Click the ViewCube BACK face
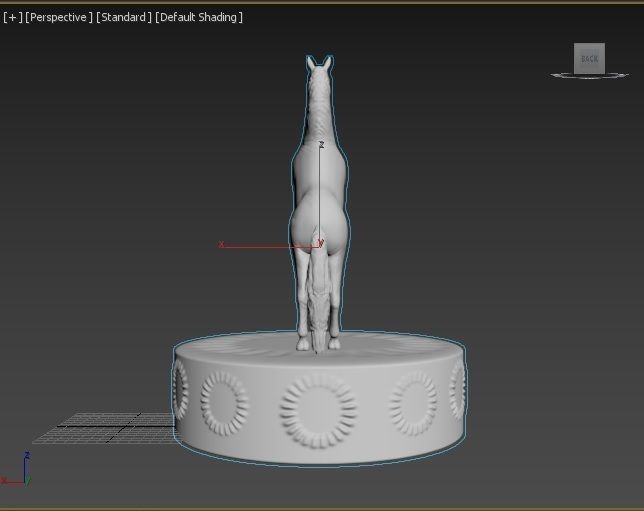644x511 pixels. (x=589, y=58)
